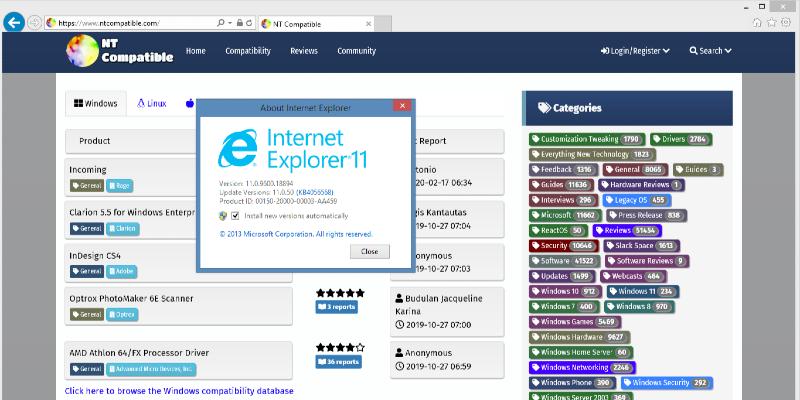
Task: Select the Legacy OS category tag
Action: pyautogui.click(x=637, y=200)
